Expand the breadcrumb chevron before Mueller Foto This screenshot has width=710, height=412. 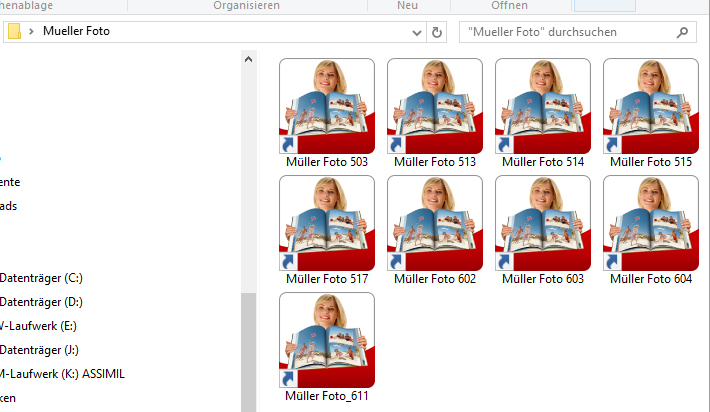31,31
